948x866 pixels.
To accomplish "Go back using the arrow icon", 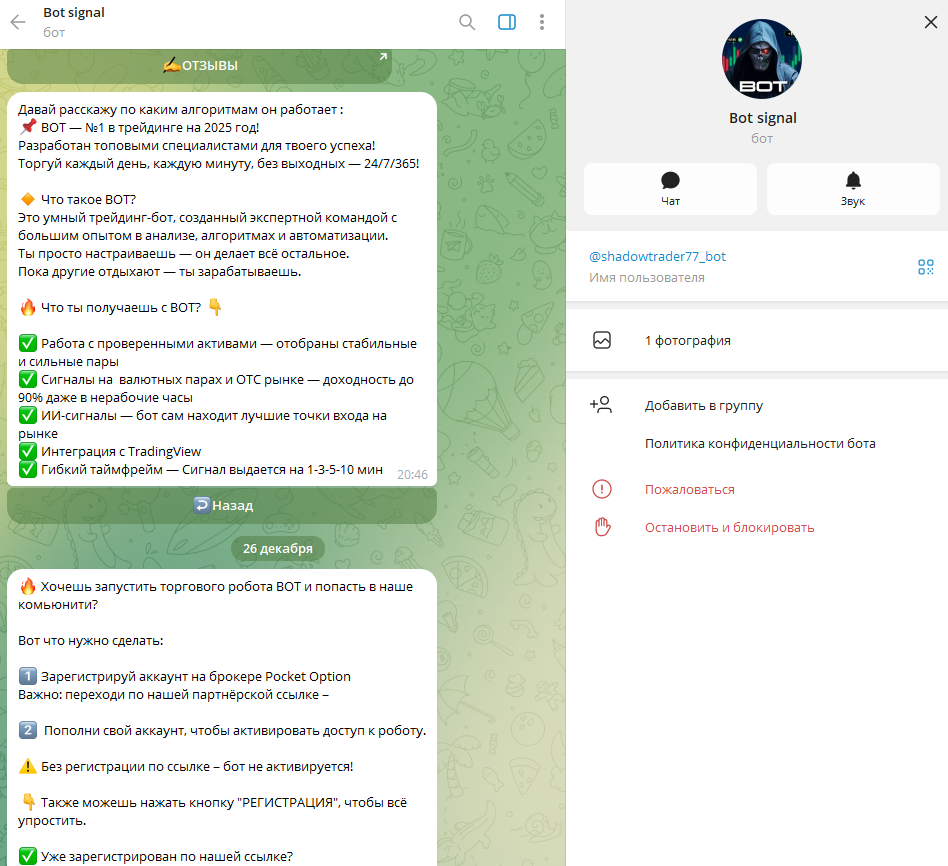I will pos(18,22).
